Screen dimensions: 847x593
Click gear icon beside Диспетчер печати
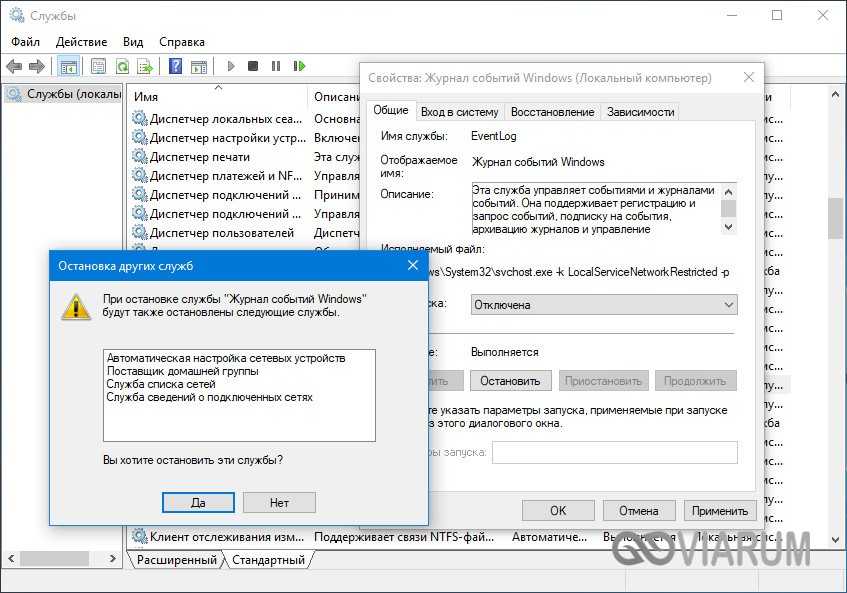tap(140, 157)
